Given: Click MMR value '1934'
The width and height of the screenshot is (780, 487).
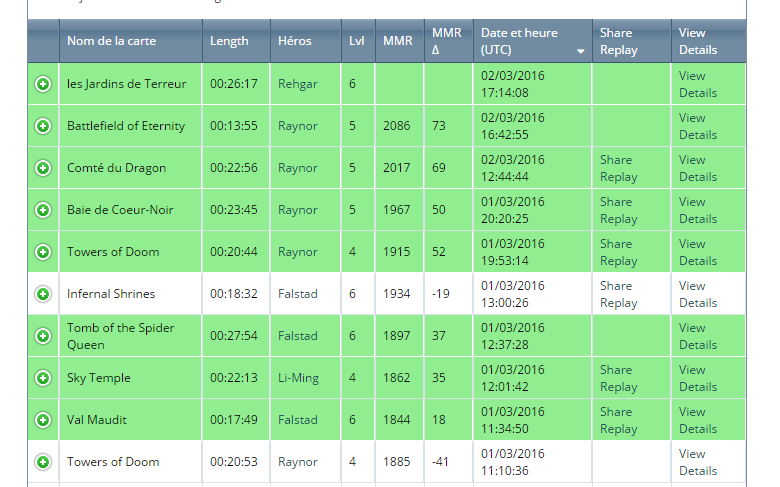Looking at the screenshot, I should [x=396, y=294].
